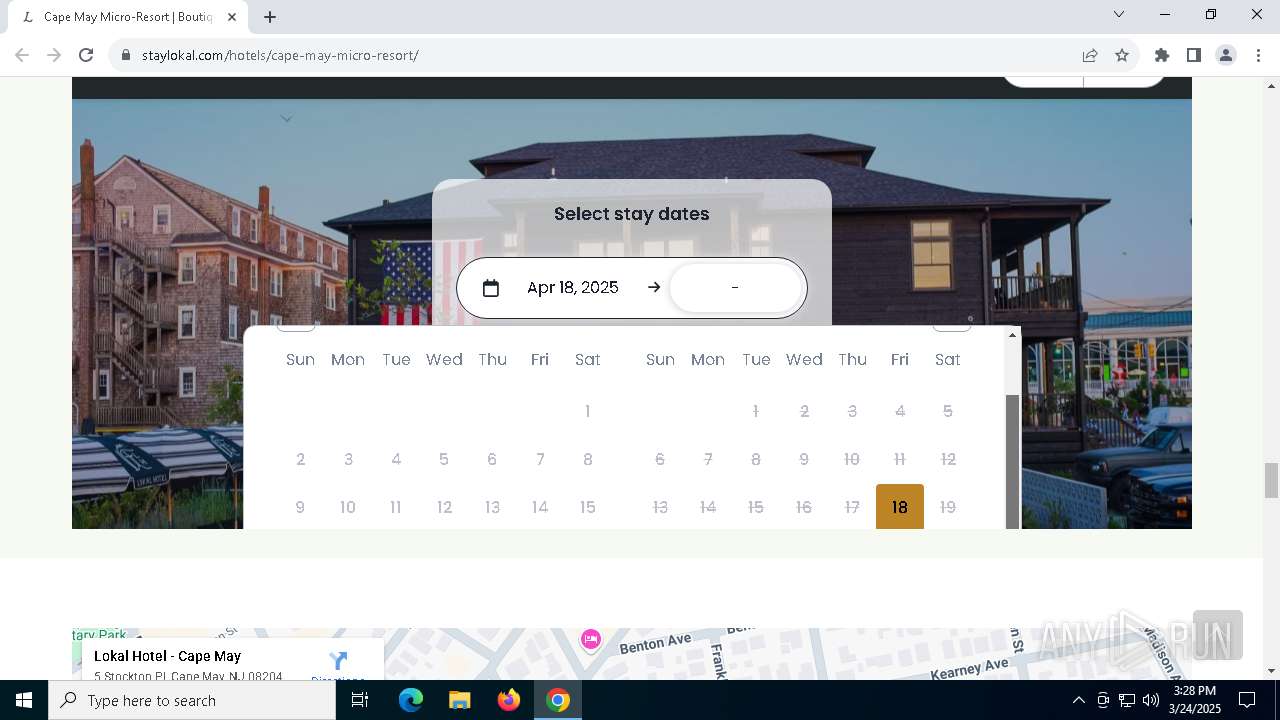This screenshot has width=1280, height=720.
Task: View site info lock icon
Action: pyautogui.click(x=126, y=55)
